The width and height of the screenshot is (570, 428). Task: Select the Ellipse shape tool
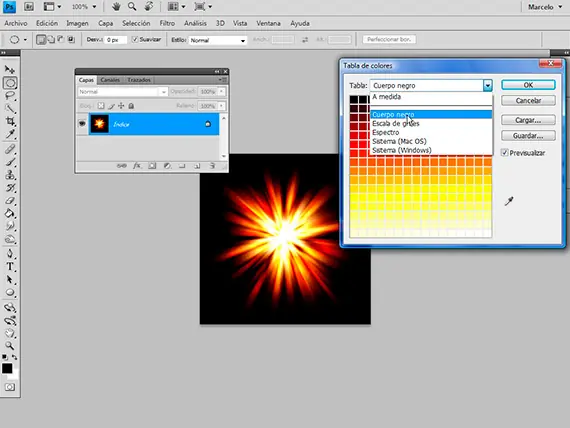tap(10, 292)
